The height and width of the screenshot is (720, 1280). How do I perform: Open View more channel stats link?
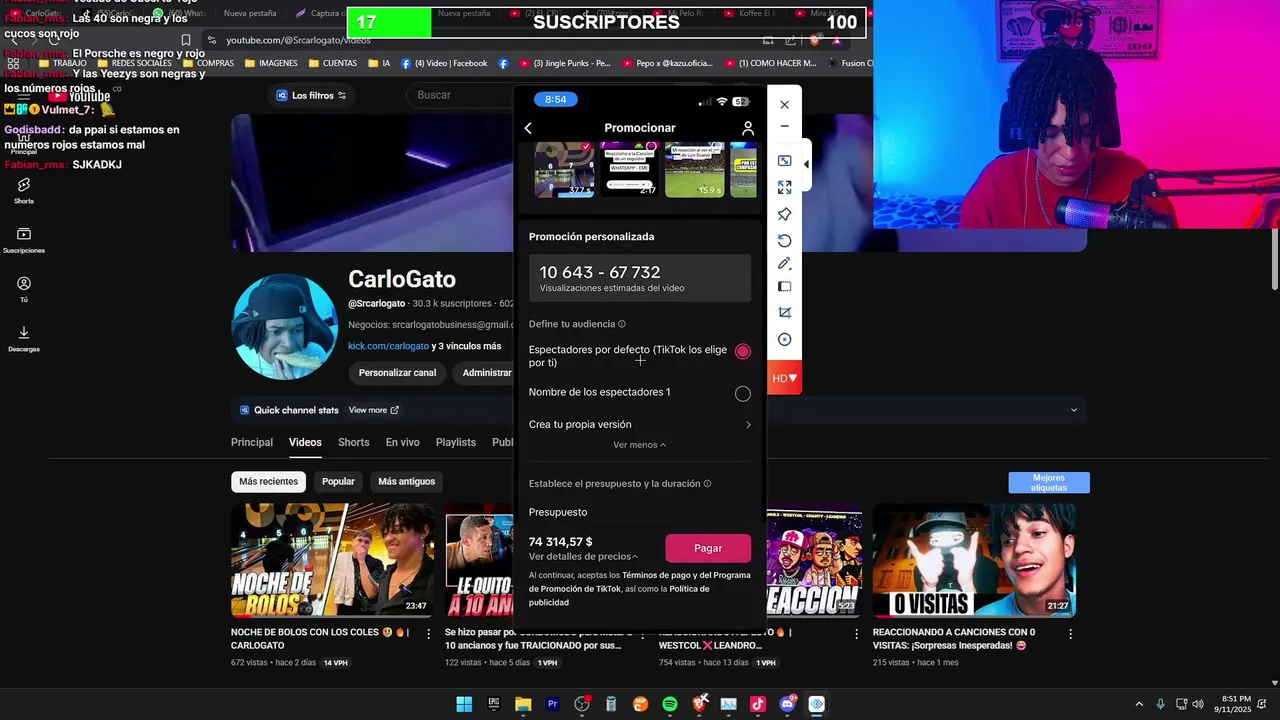pos(373,410)
